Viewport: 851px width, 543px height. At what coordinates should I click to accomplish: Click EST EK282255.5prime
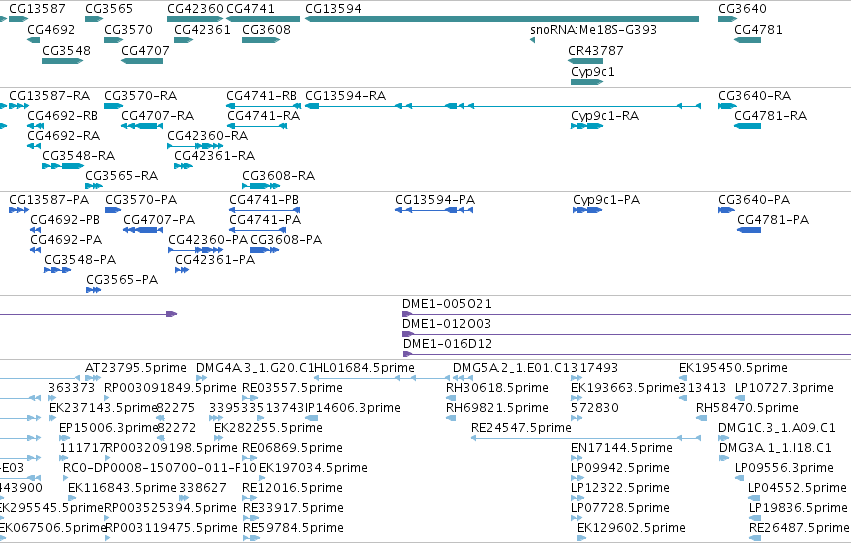218,438
